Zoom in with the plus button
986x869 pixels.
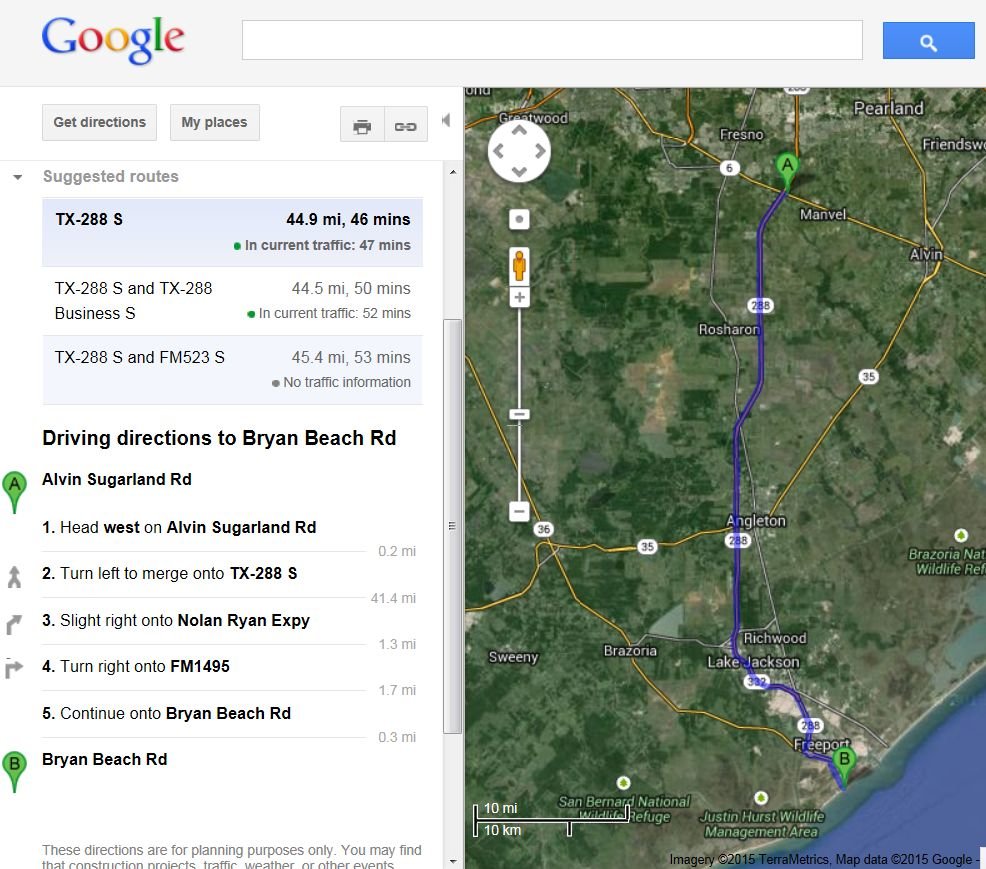tap(519, 297)
